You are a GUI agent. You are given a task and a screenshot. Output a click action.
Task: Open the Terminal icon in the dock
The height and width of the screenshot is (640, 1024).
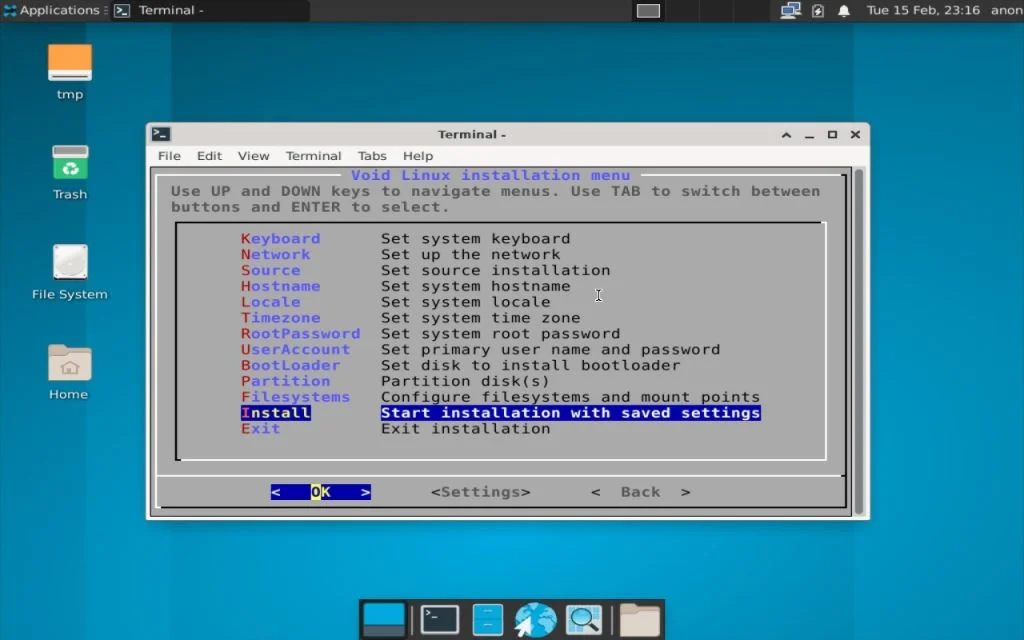tap(440, 618)
